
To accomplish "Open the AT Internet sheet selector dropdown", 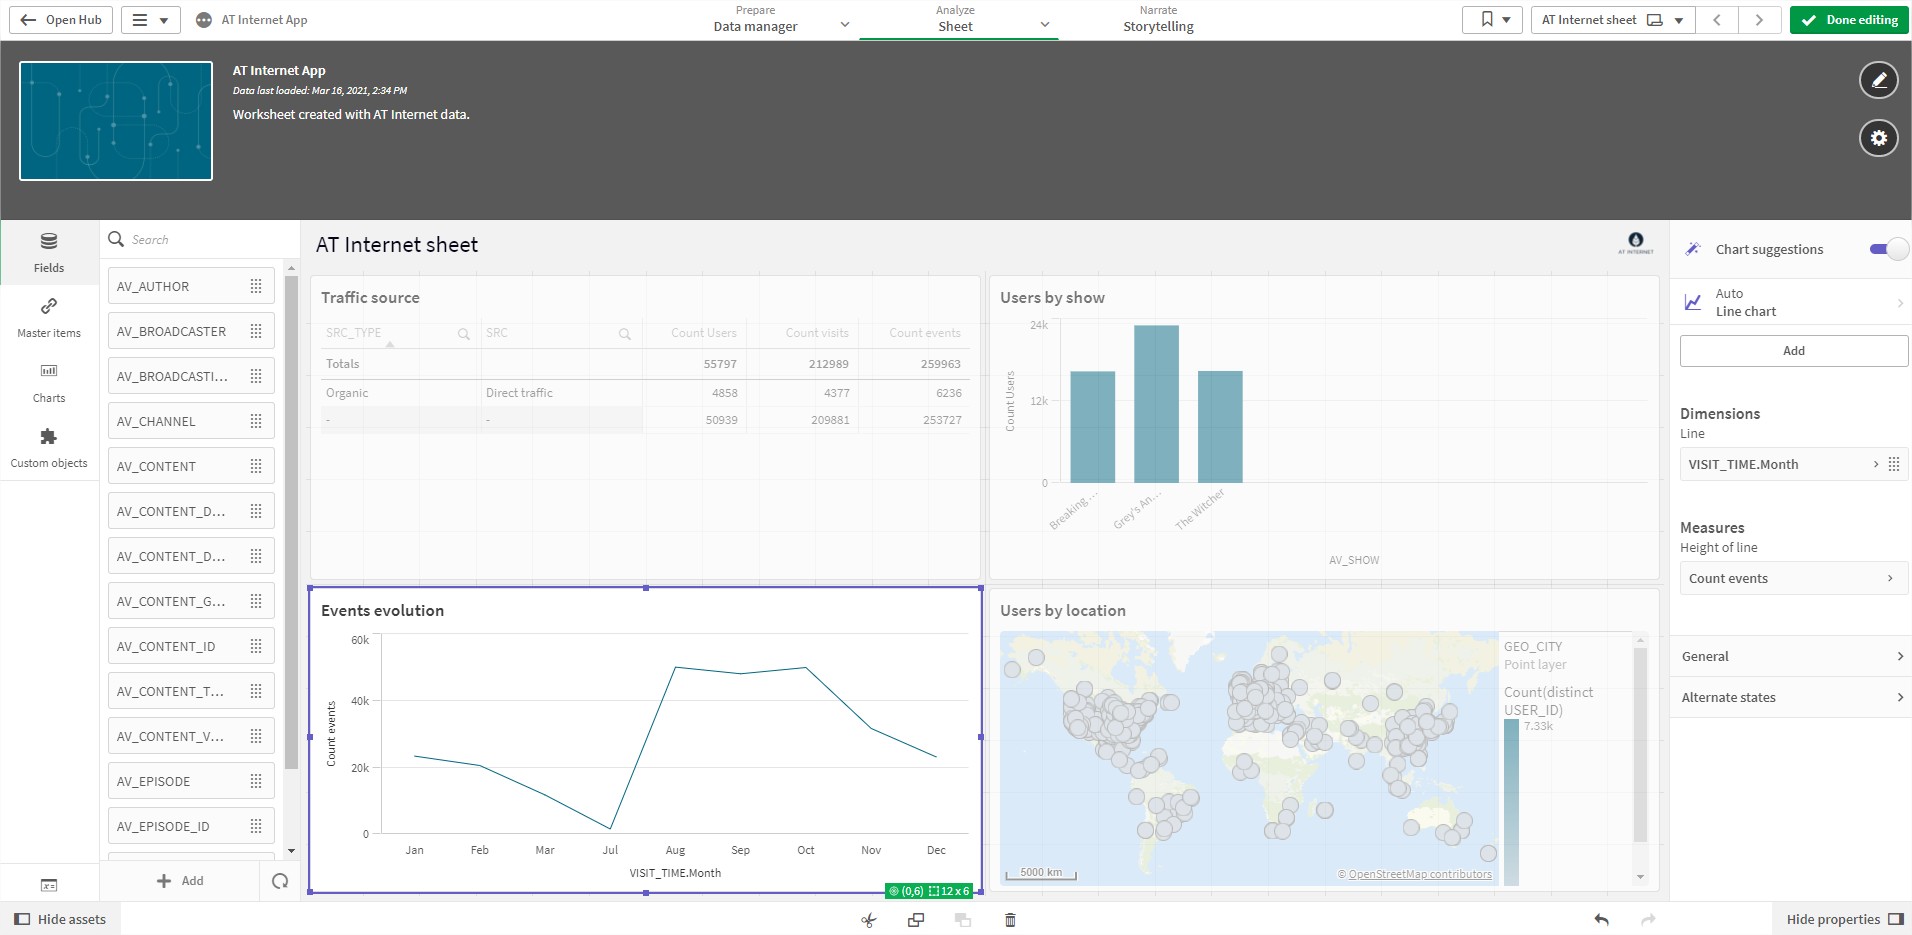I will click(x=1613, y=20).
